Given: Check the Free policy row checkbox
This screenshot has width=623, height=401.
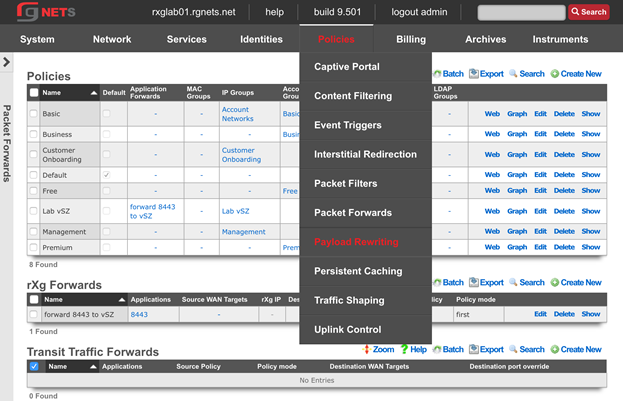Looking at the screenshot, I should coord(33,191).
